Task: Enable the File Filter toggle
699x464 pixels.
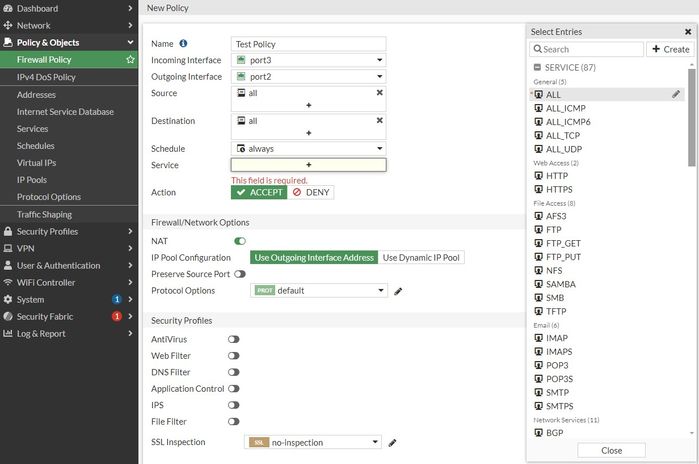Action: click(234, 422)
